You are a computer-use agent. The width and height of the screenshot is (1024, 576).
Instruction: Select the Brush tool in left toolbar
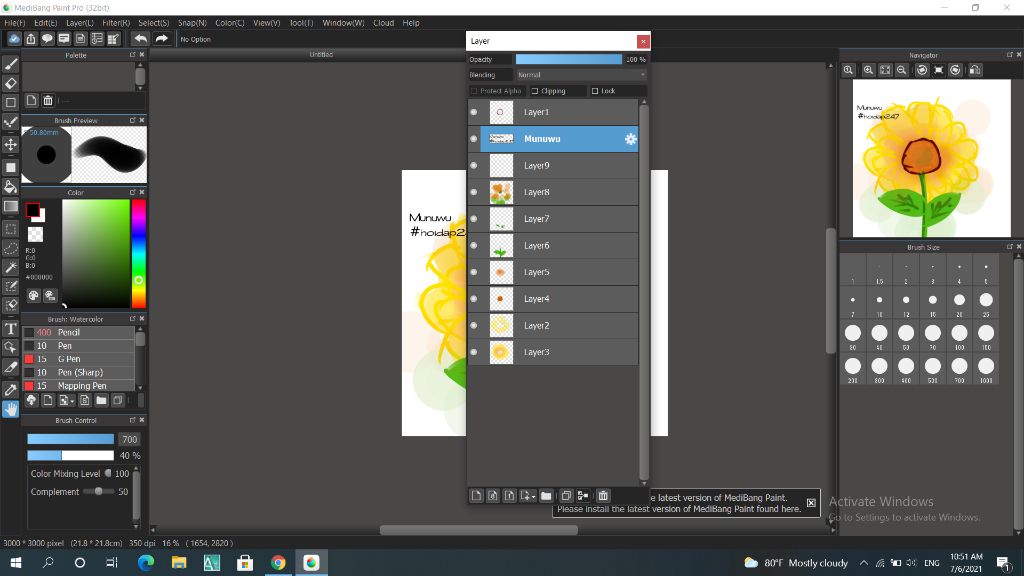[10, 64]
